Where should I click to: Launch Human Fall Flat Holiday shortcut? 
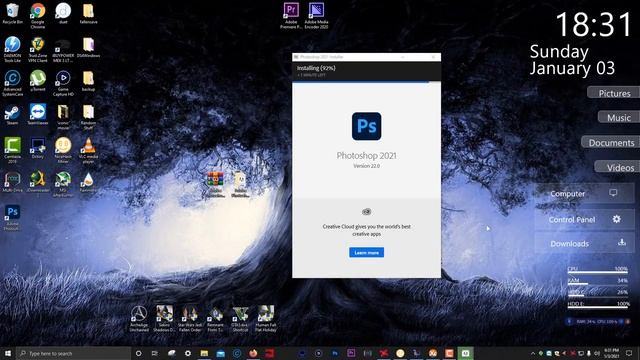coord(266,318)
